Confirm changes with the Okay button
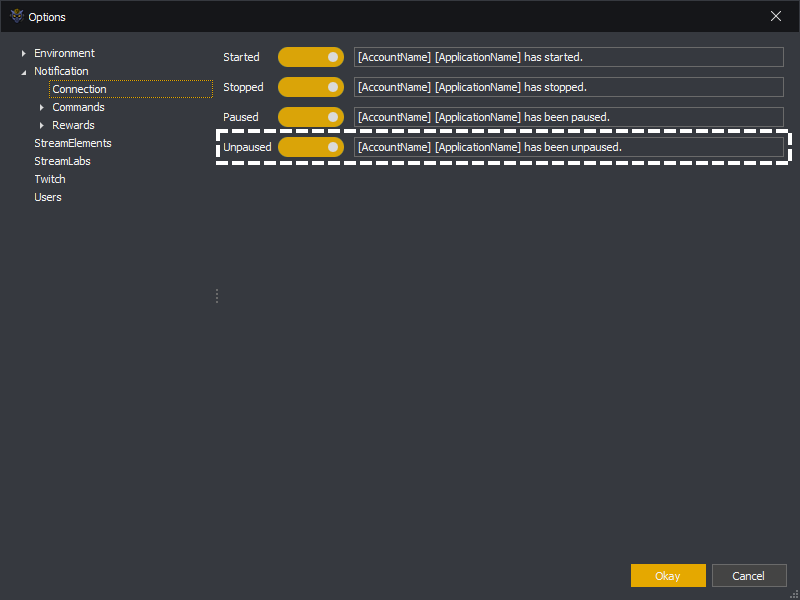 click(668, 576)
